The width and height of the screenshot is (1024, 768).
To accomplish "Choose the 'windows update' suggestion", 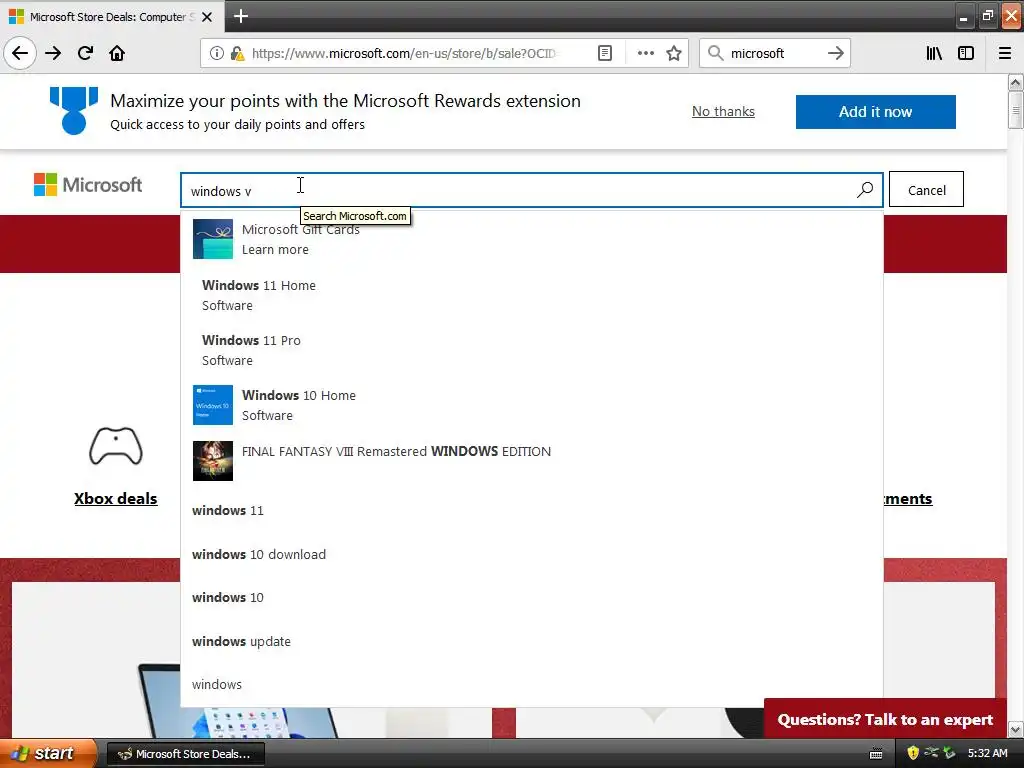I will coord(532,641).
